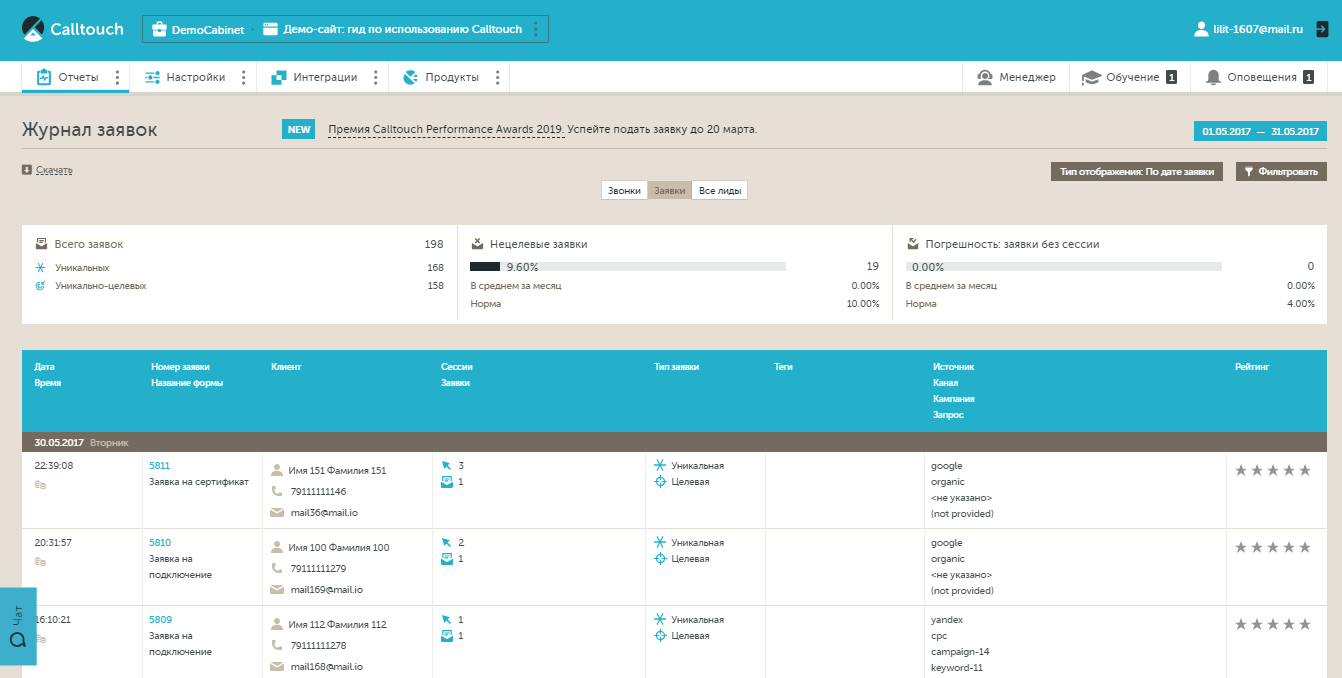The image size is (1342, 678).
Task: Rate request 5811 with five stars
Action: click(1304, 470)
